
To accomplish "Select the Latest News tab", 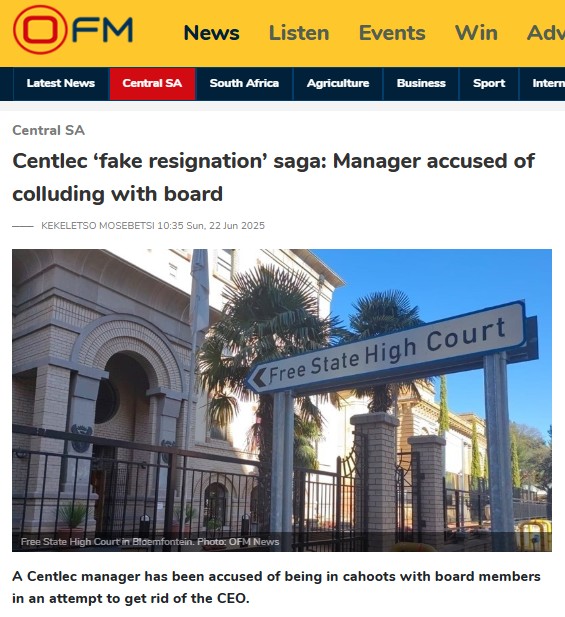I will pyautogui.click(x=61, y=83).
